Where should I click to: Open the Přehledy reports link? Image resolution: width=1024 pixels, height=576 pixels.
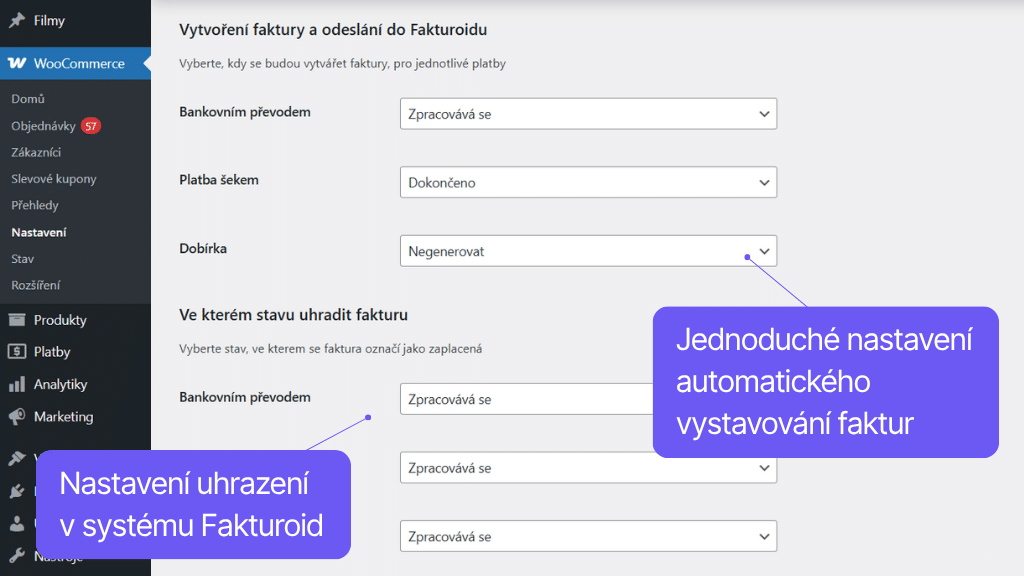(35, 205)
